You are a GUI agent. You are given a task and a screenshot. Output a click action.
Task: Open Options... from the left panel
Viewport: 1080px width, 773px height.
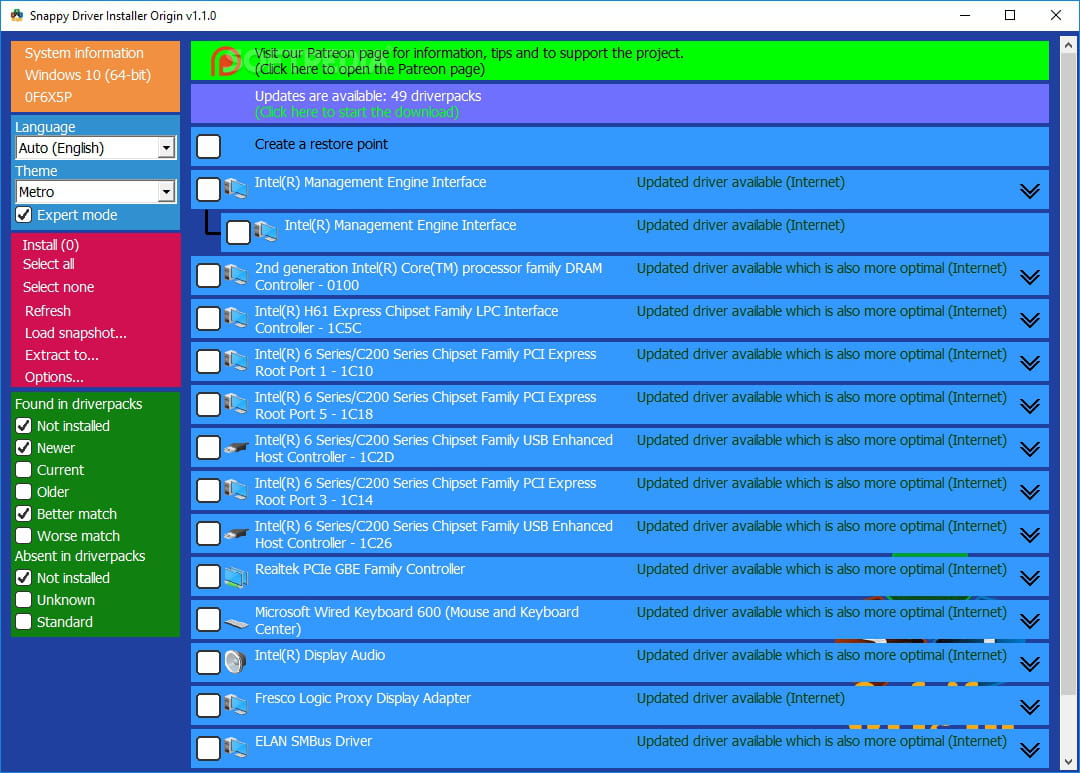(54, 377)
